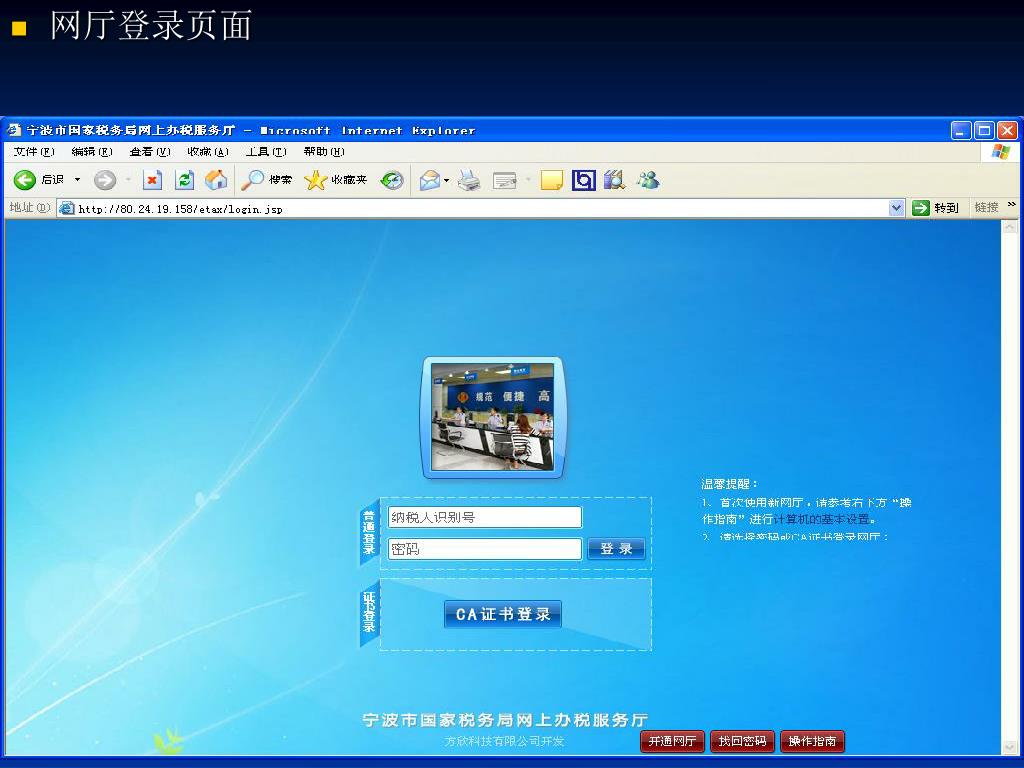The image size is (1024, 768).
Task: Click the History icon in toolbar
Action: click(x=392, y=180)
